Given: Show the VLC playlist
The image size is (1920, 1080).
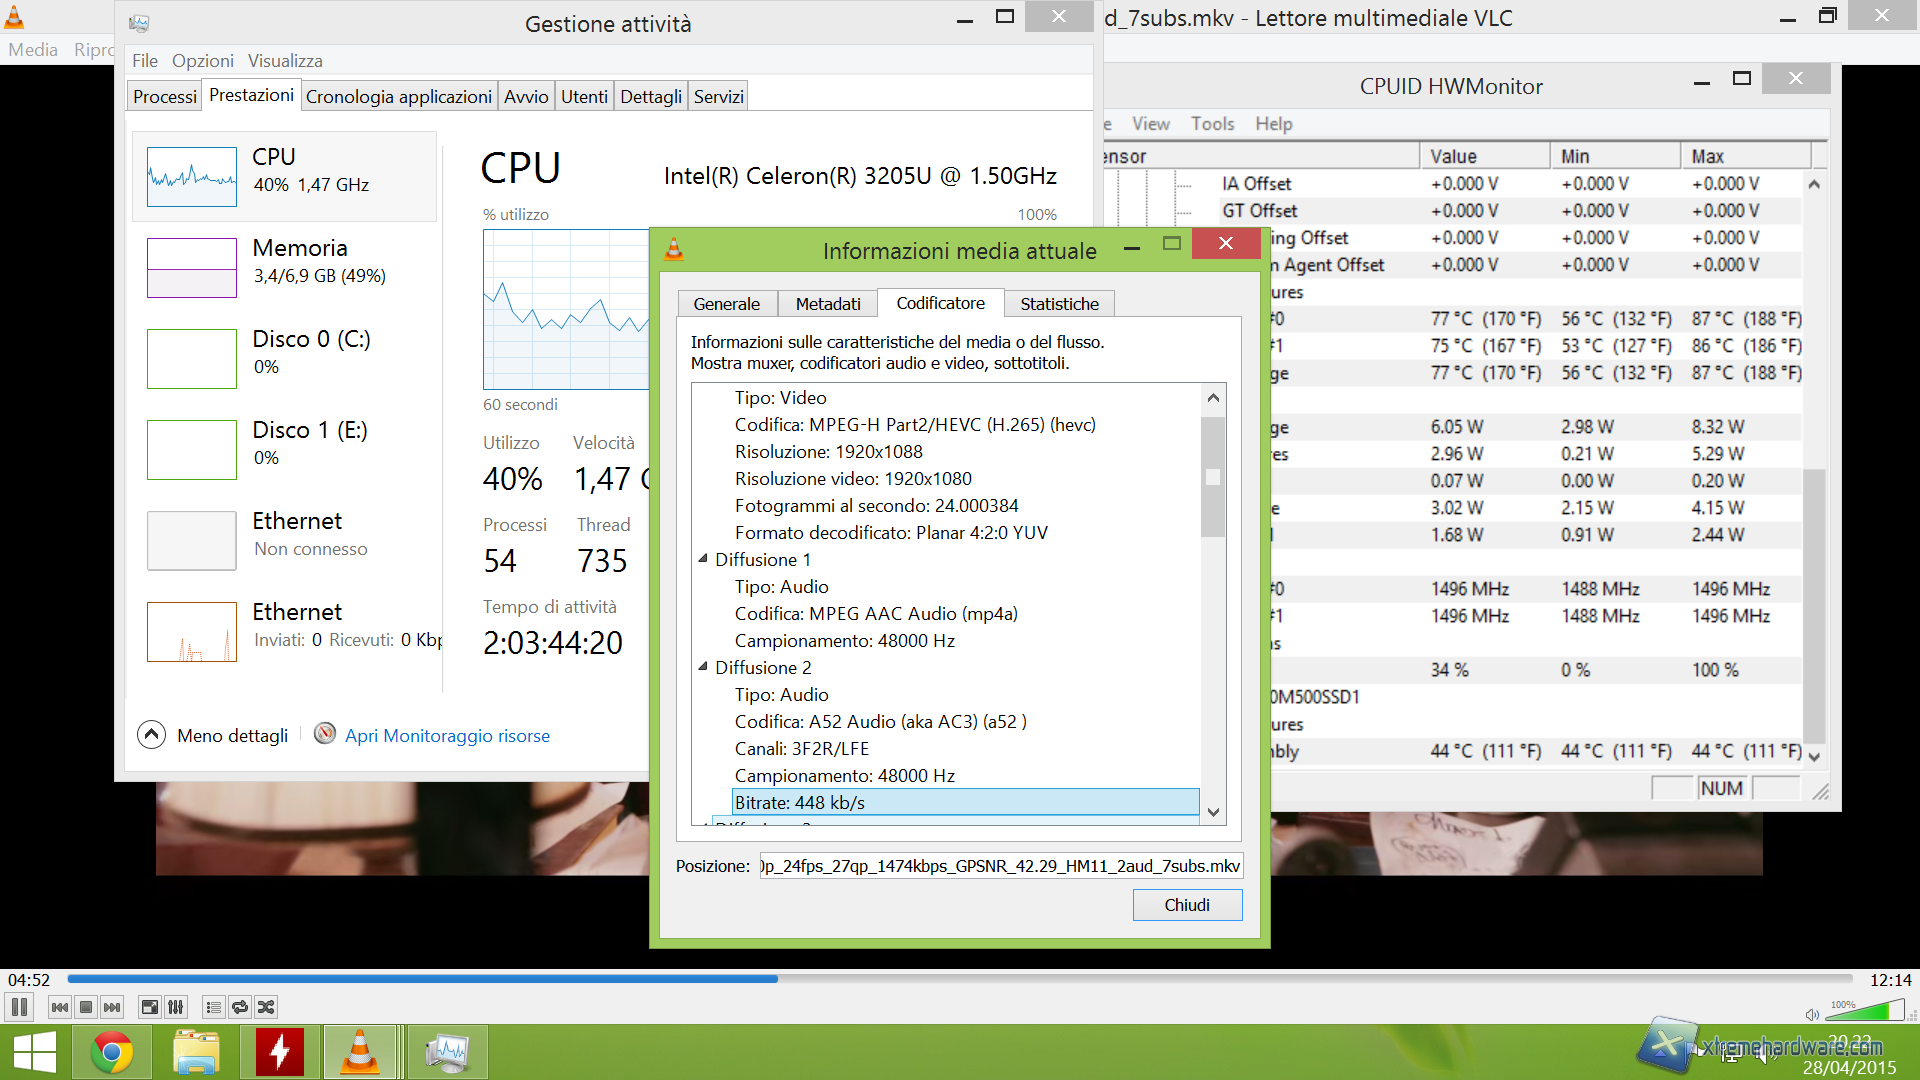Looking at the screenshot, I should tap(213, 1007).
